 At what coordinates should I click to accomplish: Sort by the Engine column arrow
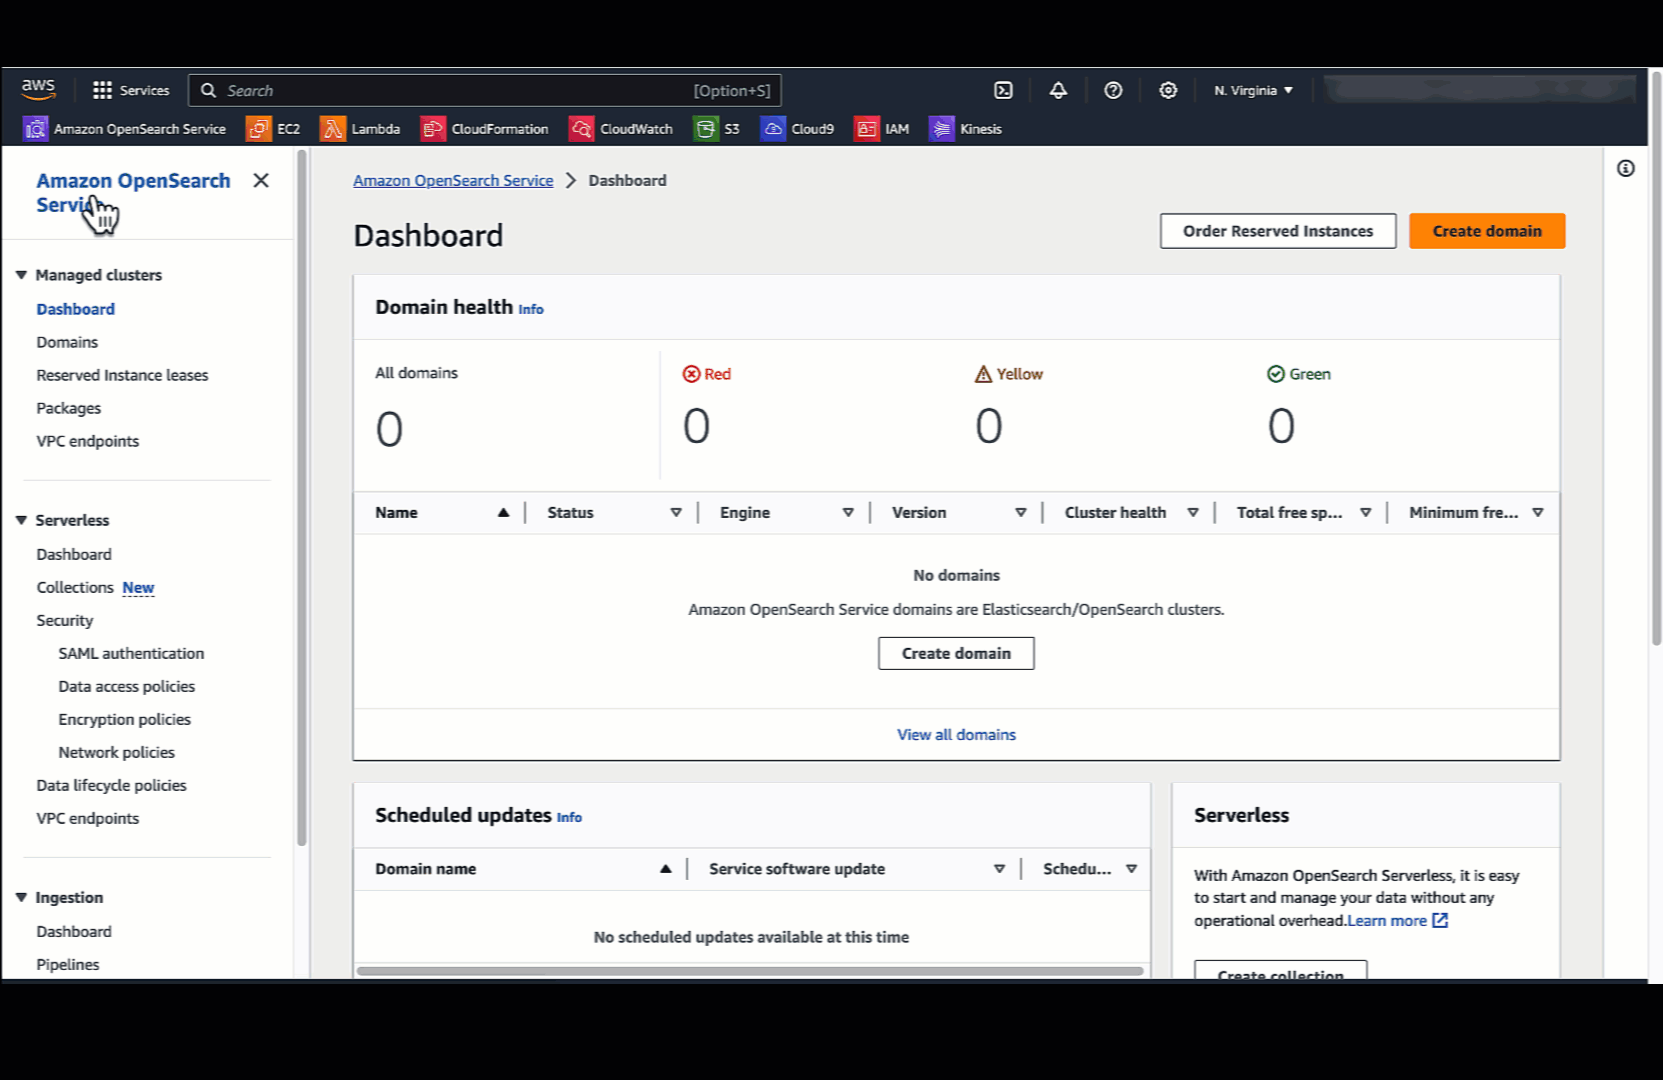click(x=848, y=513)
